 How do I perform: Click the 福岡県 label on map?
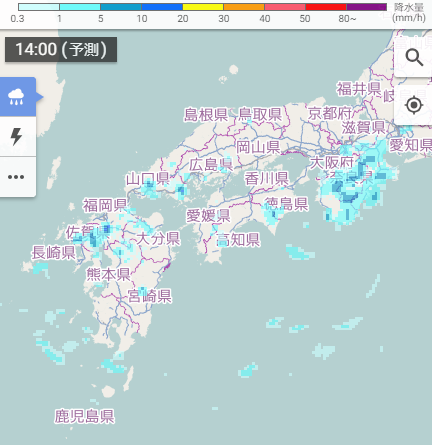pyautogui.click(x=105, y=205)
